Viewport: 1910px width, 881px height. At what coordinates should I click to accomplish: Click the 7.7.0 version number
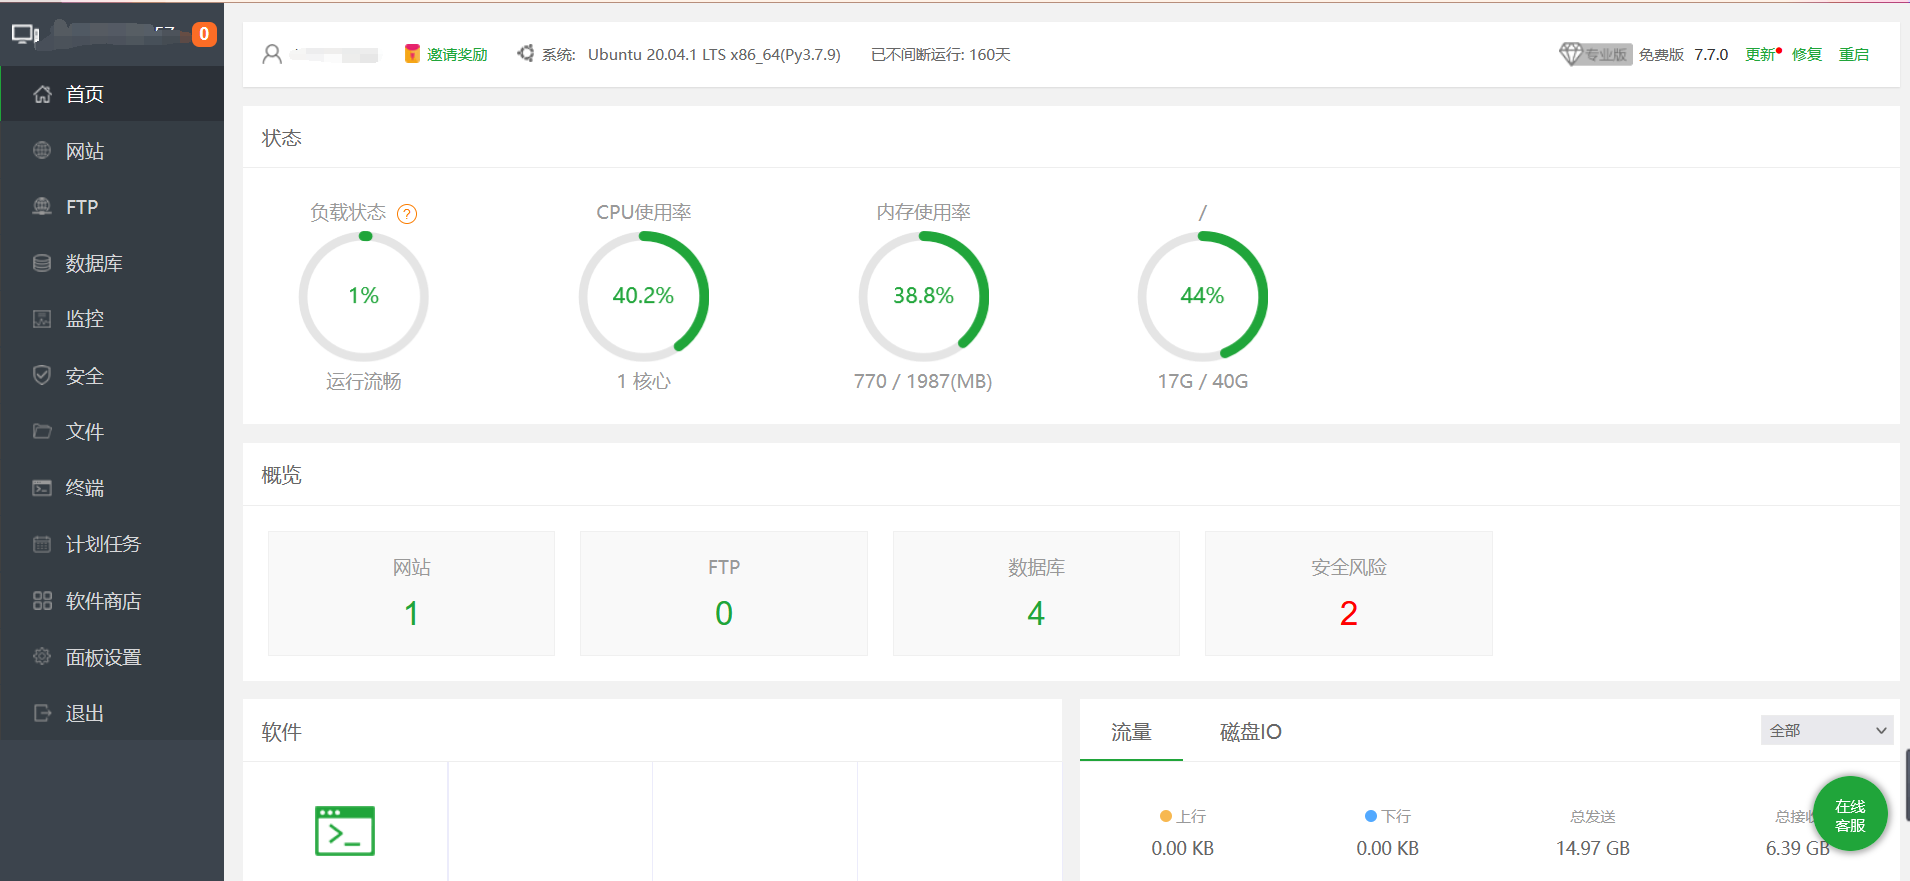(x=1711, y=54)
